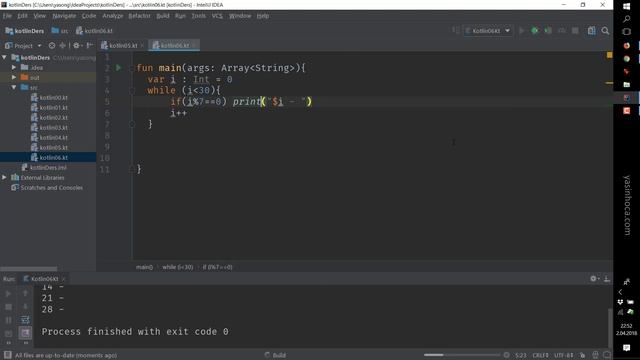Select the kotlin06.kt editor tab
Screen dimensions: 640x360
pos(175,45)
